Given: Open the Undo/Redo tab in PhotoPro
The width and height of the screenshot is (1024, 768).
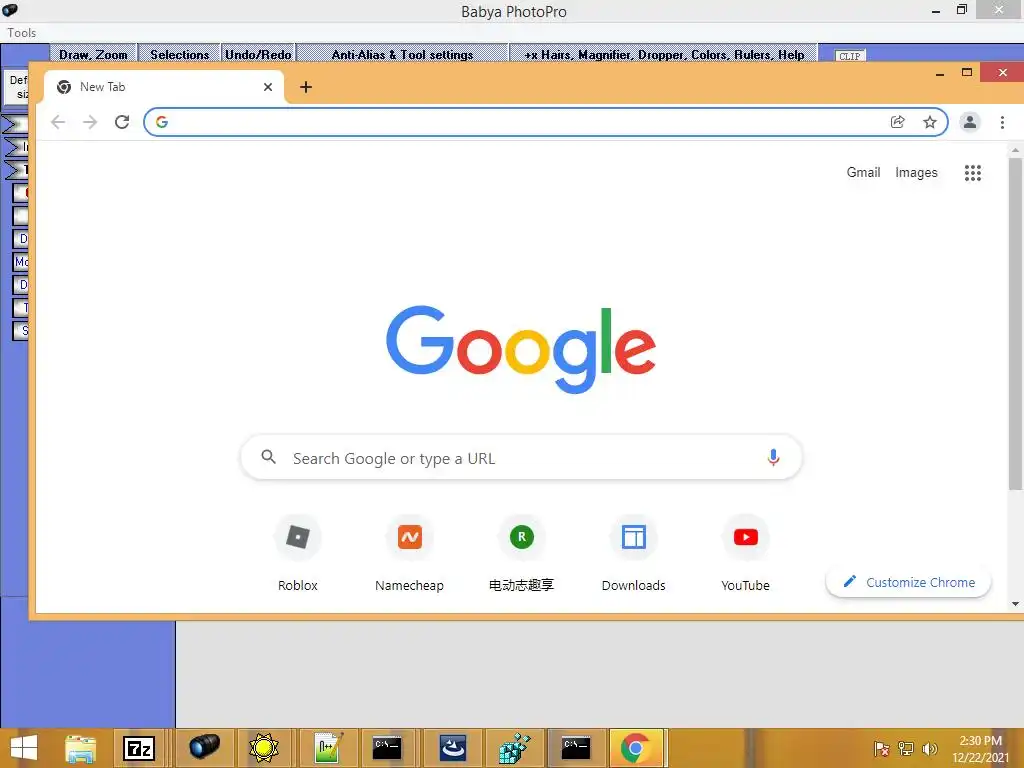Looking at the screenshot, I should coord(258,54).
